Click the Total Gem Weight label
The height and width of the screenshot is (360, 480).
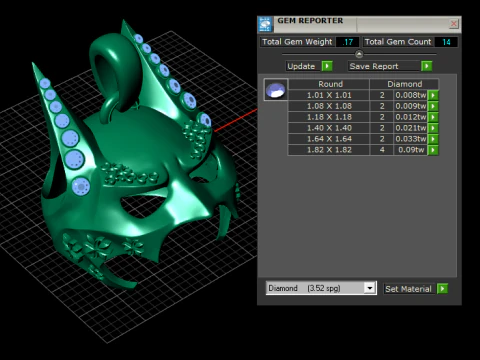297,42
